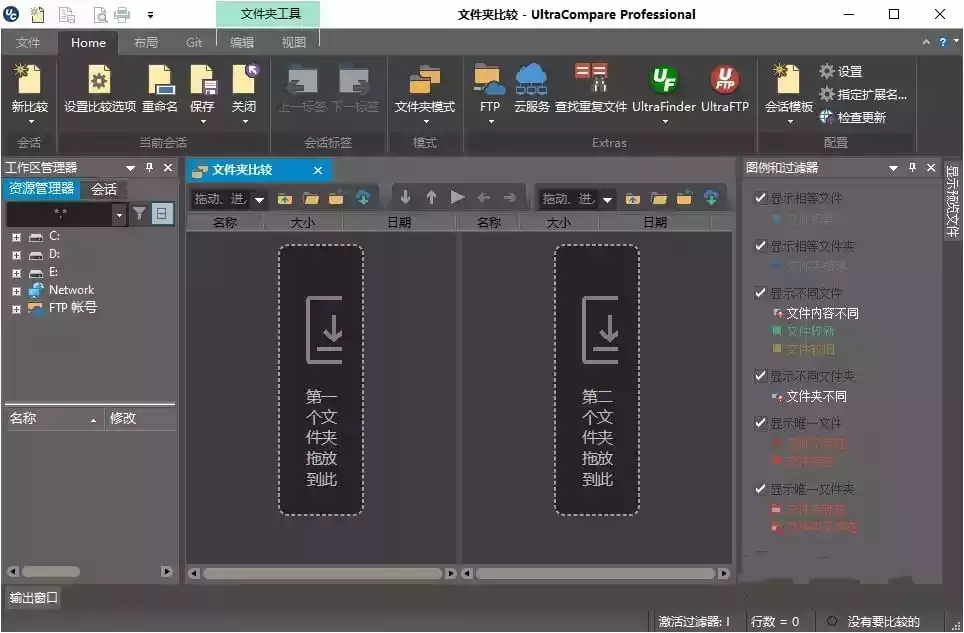The image size is (964, 633).
Task: Click 查找重复文件 find duplicates icon
Action: [x=591, y=79]
